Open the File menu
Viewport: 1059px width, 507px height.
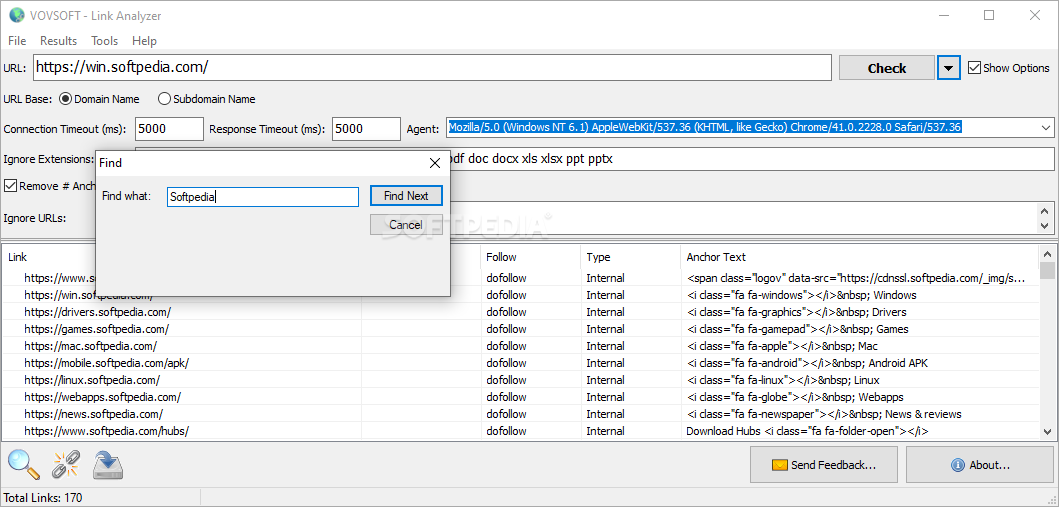pos(18,41)
